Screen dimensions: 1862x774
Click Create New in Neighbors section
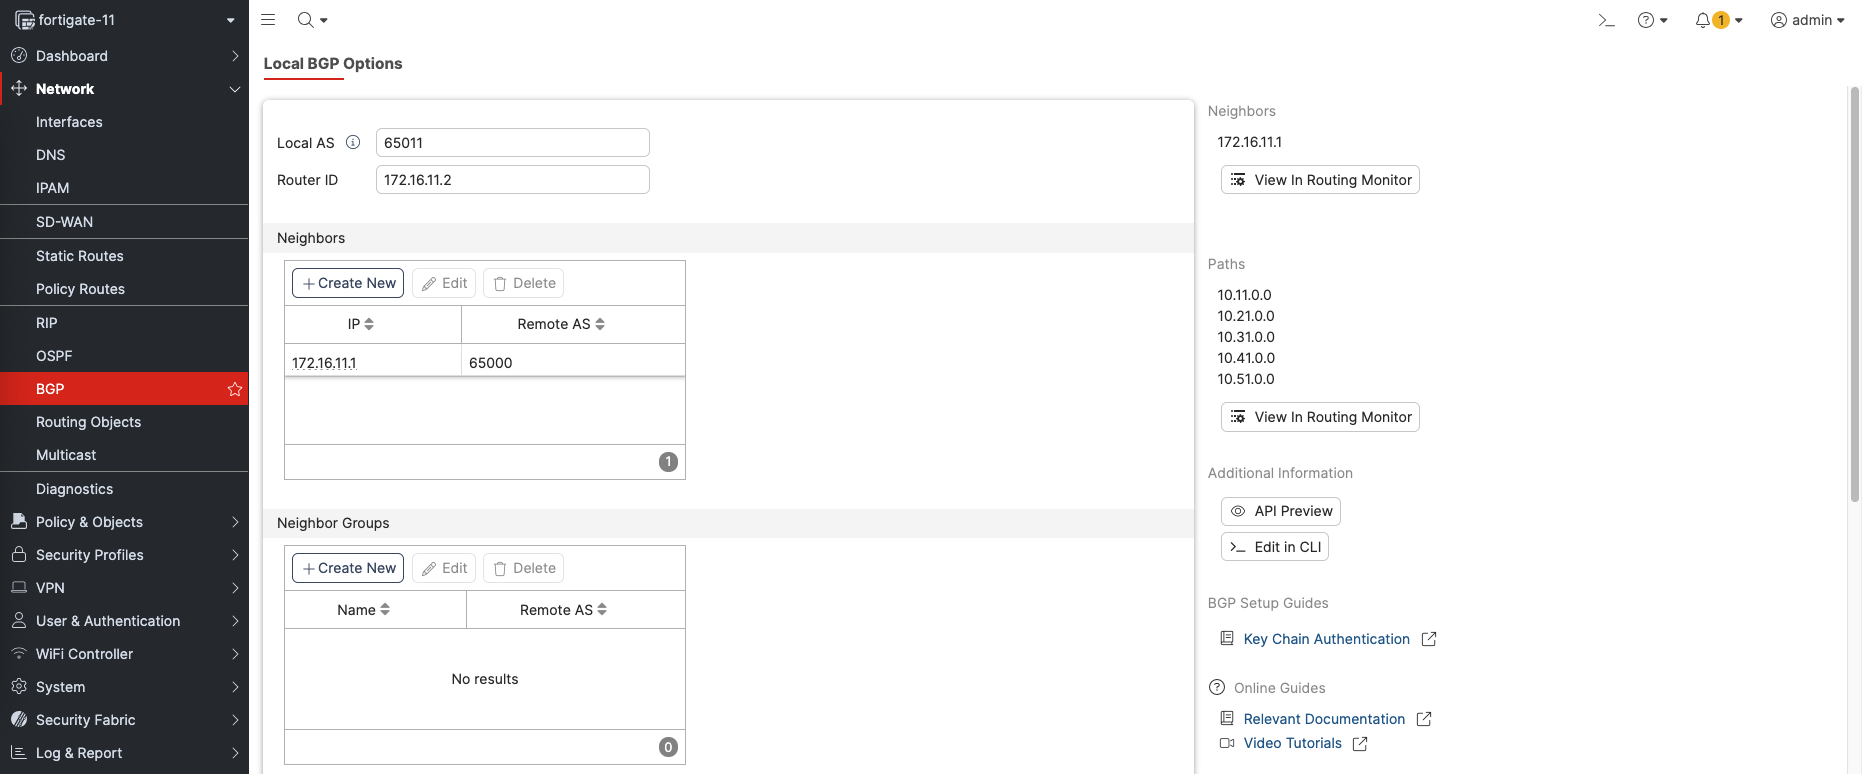click(348, 283)
